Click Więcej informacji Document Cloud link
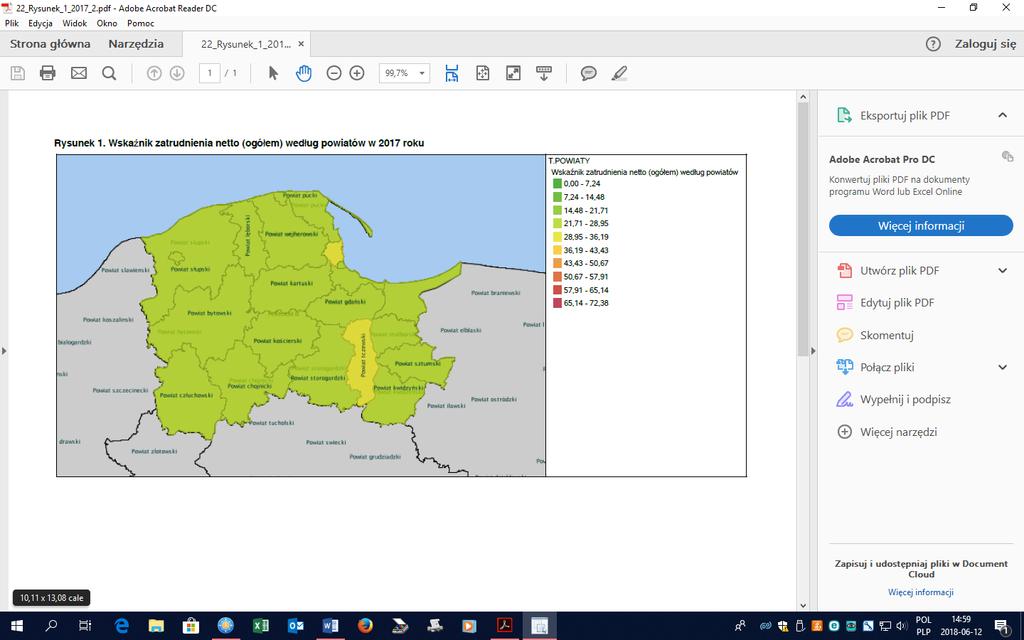 [x=921, y=592]
